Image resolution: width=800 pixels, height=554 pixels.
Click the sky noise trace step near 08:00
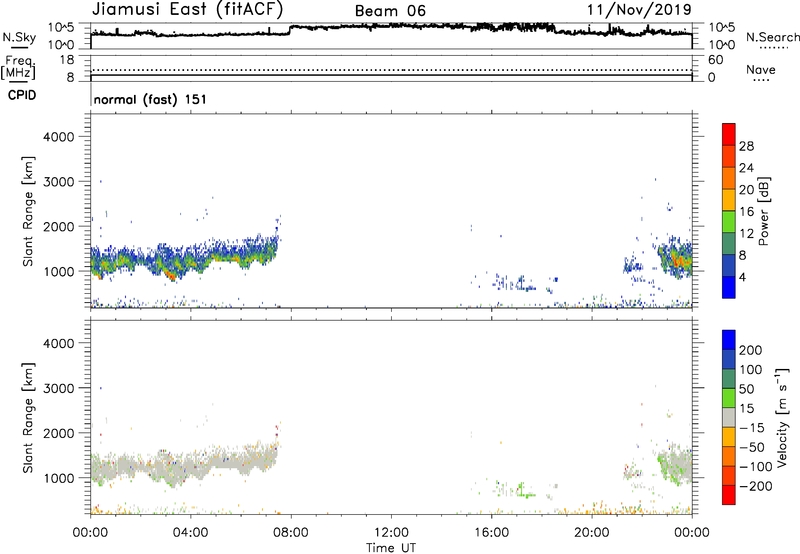pos(290,30)
